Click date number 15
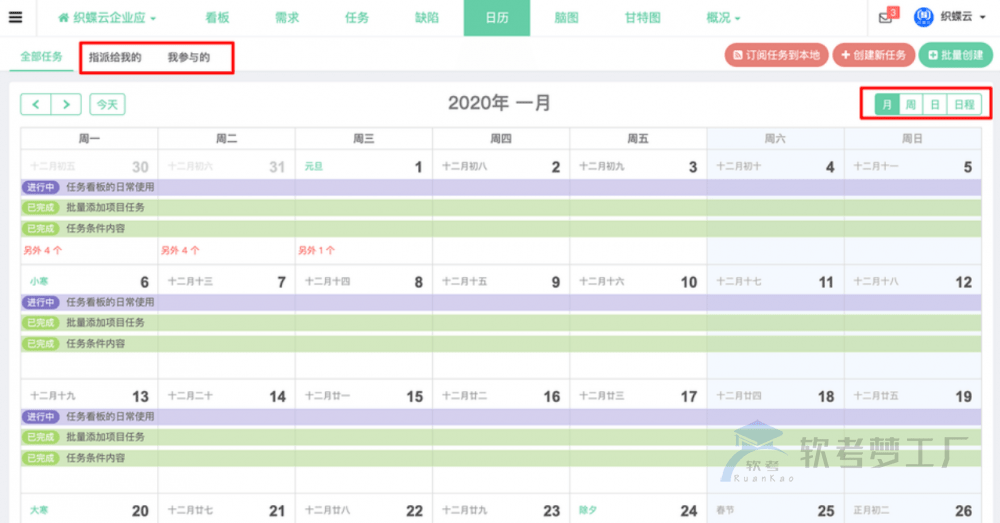Viewport: 1000px width, 523px height. tap(415, 397)
